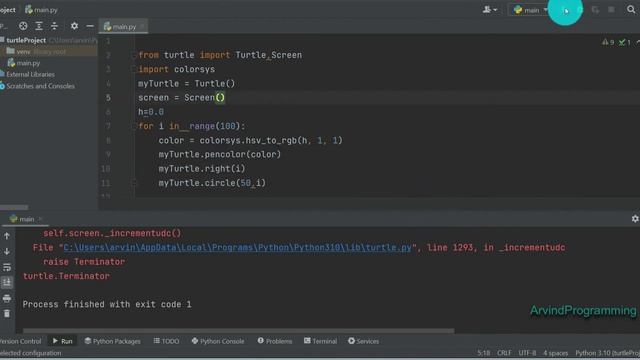Click 'Process finished with exit code 1' text
Screen dimensions: 640x360
point(107,304)
